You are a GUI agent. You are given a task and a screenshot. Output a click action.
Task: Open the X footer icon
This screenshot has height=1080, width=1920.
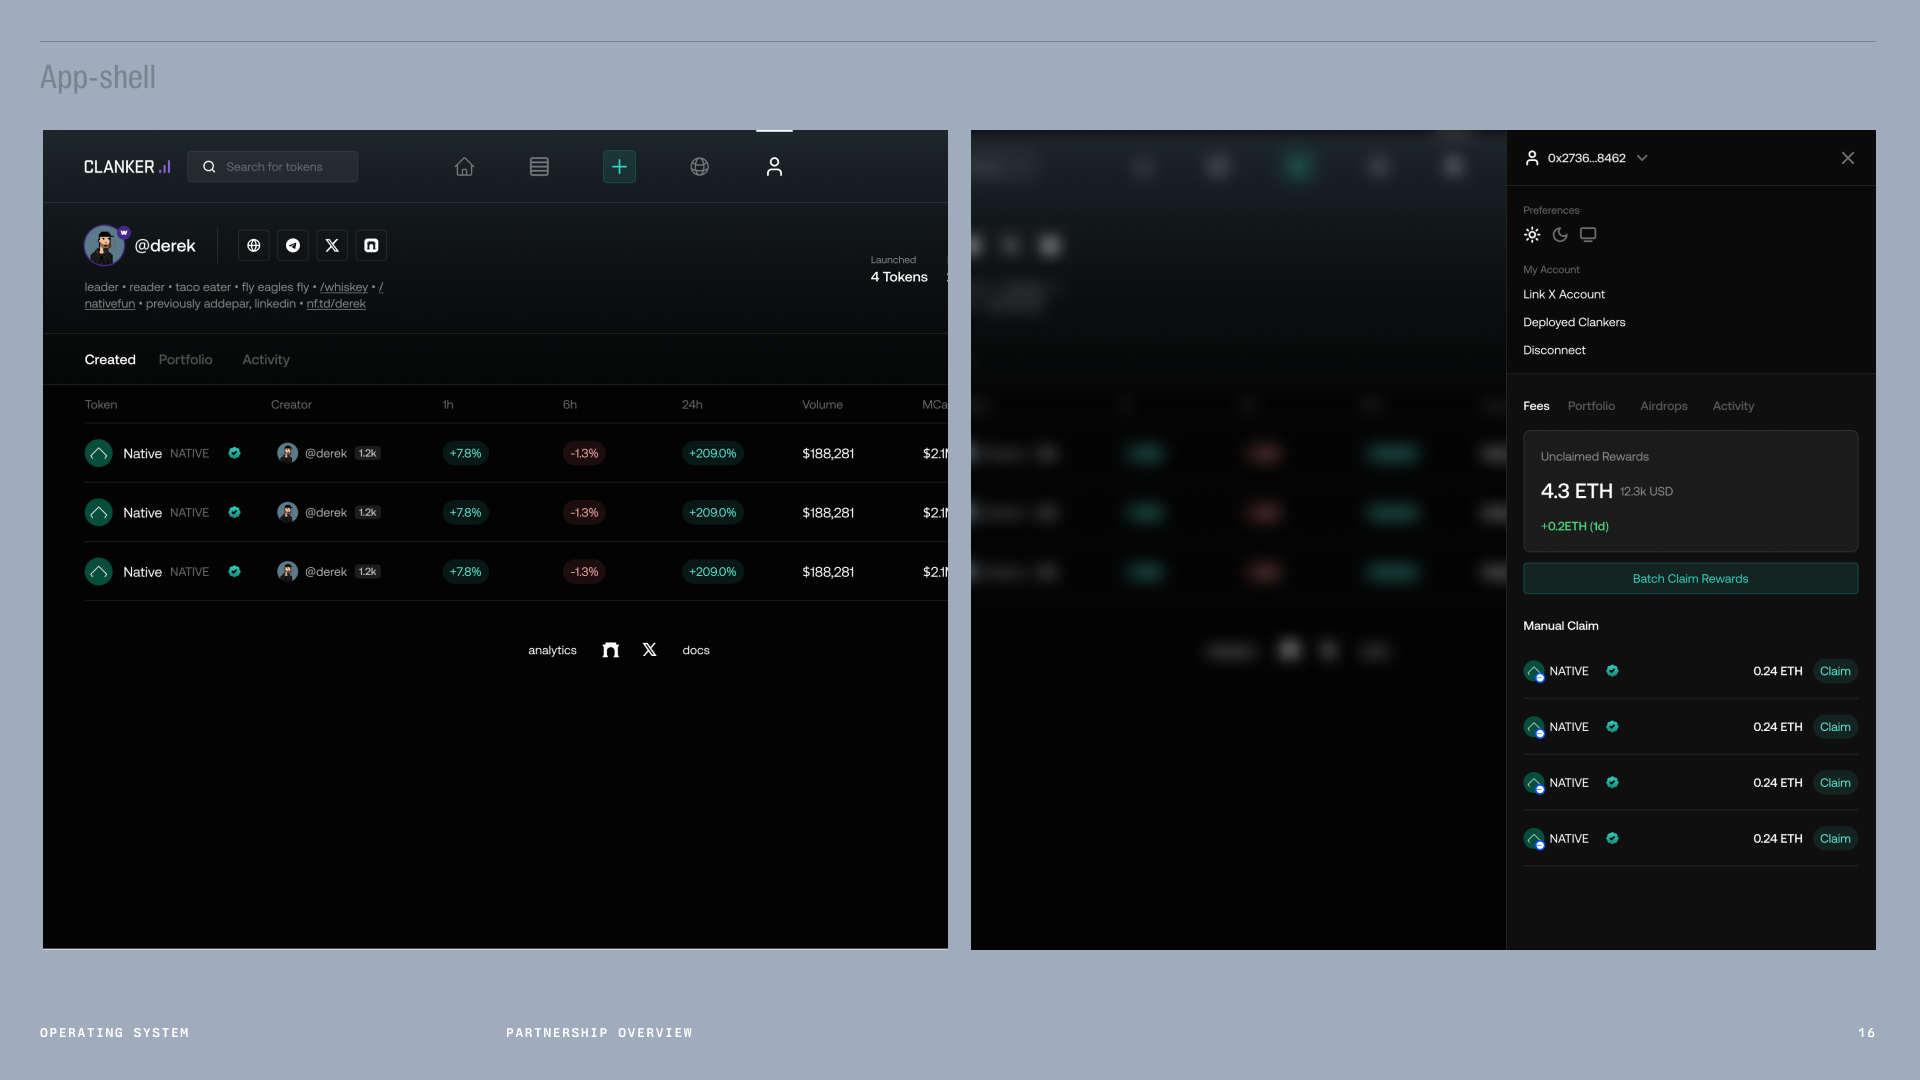[650, 650]
